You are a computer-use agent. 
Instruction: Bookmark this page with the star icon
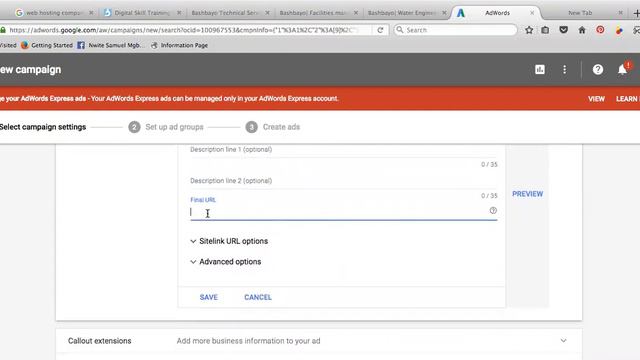click(x=529, y=30)
